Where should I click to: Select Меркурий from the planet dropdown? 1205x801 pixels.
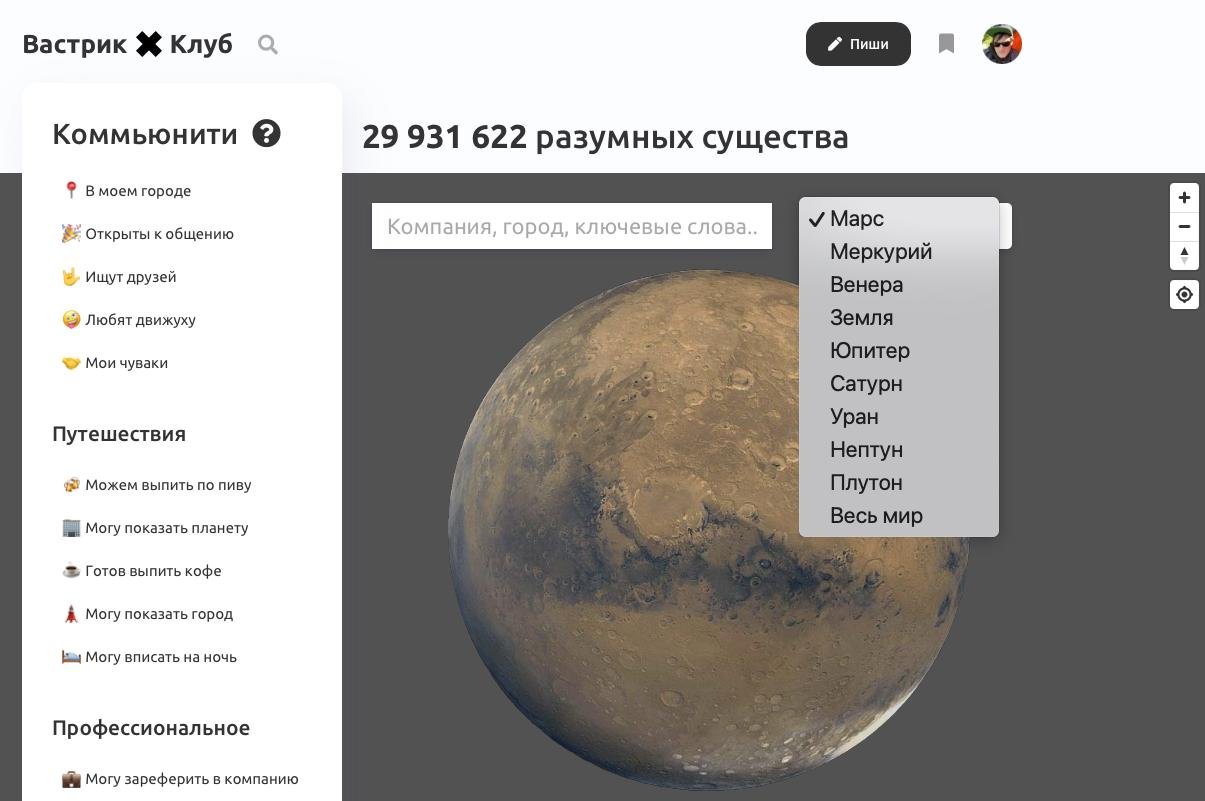(x=880, y=252)
